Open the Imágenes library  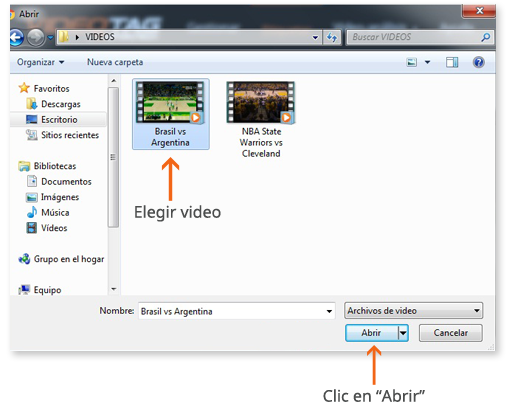pyautogui.click(x=60, y=197)
